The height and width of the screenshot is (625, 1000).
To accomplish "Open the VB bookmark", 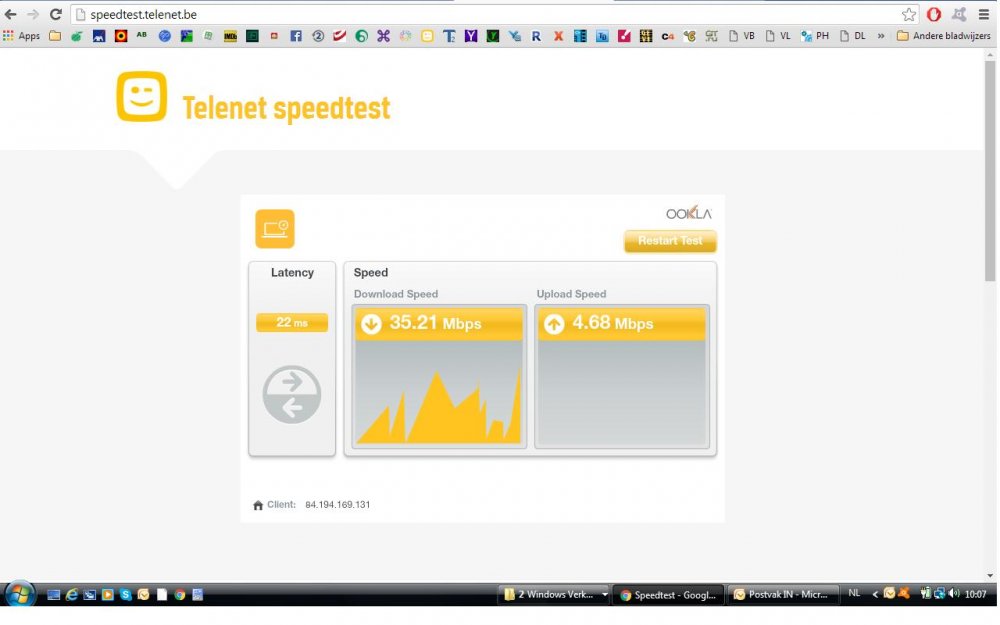I will [x=742, y=36].
